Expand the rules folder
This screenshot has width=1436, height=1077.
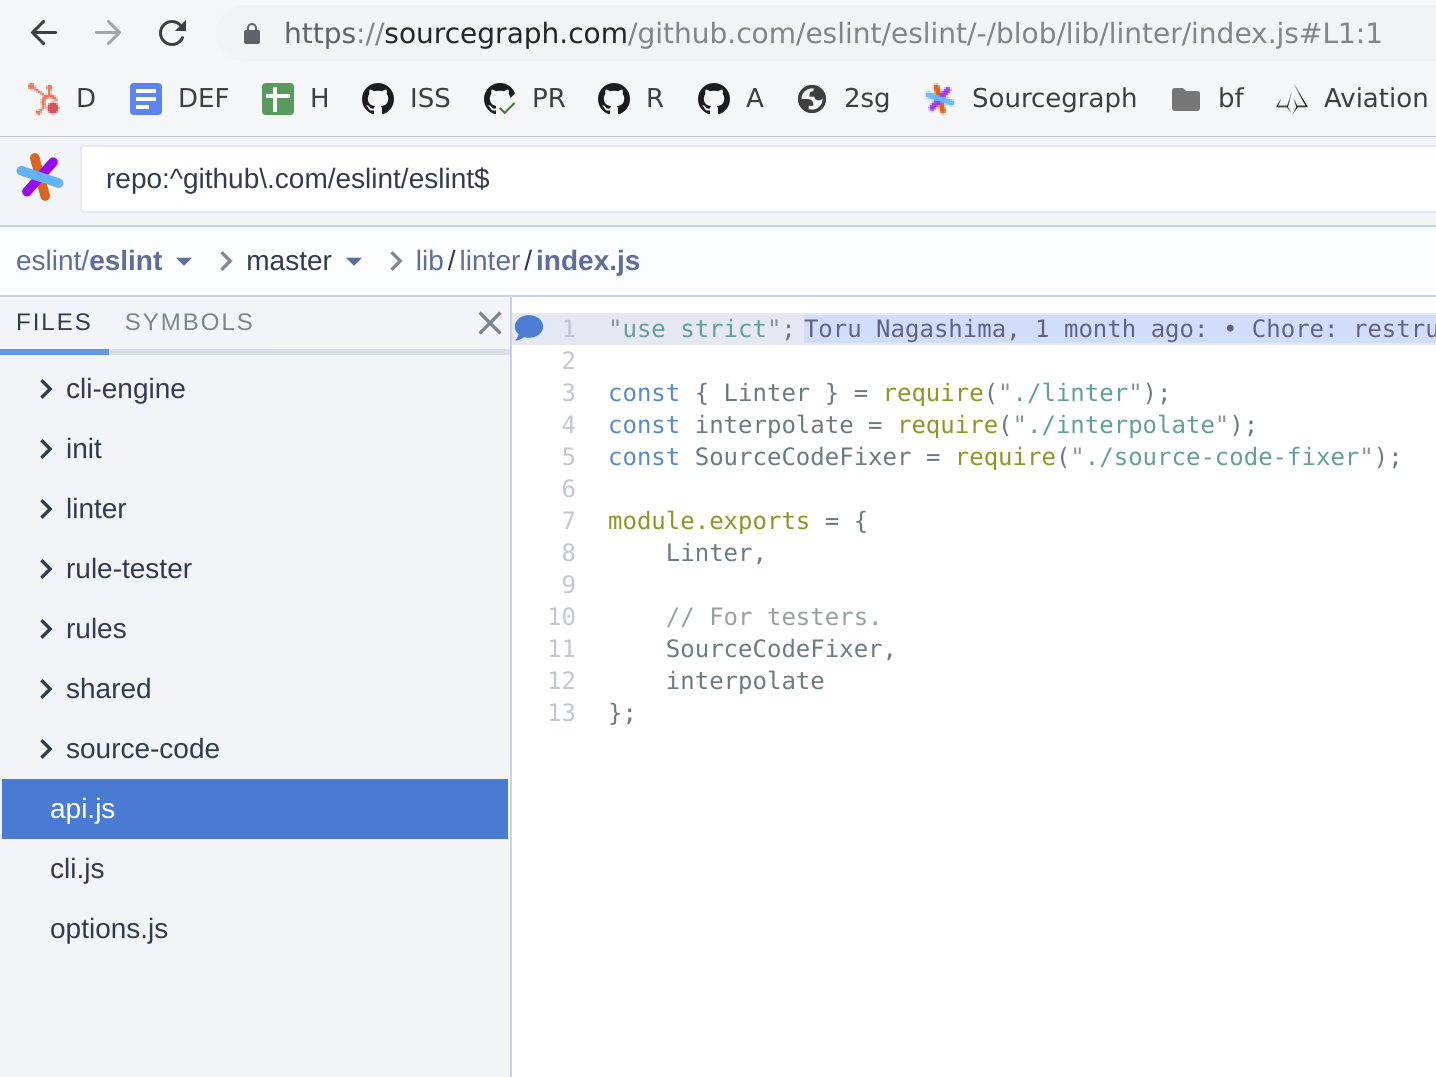[255, 629]
